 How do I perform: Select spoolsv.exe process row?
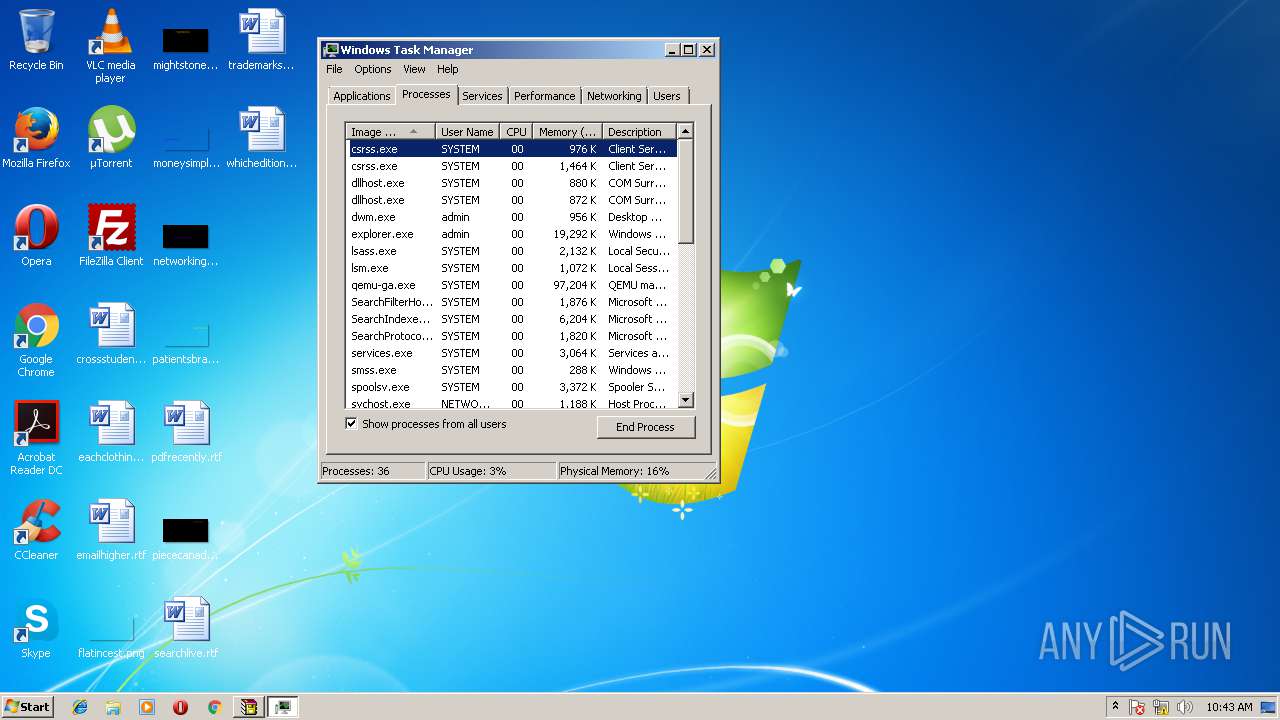pos(512,387)
